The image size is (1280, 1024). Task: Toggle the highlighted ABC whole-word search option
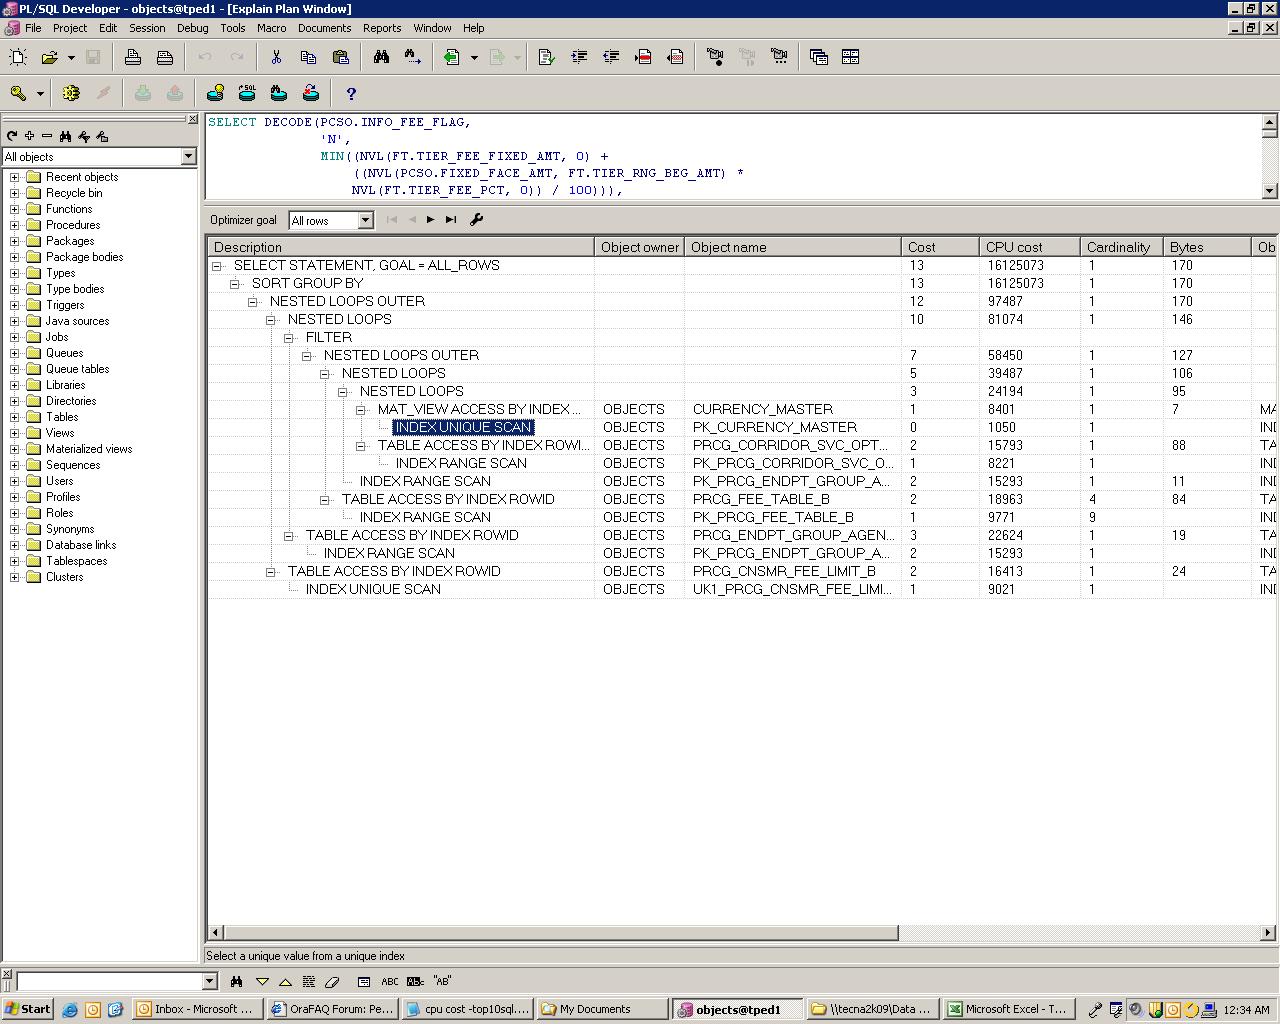pos(415,981)
